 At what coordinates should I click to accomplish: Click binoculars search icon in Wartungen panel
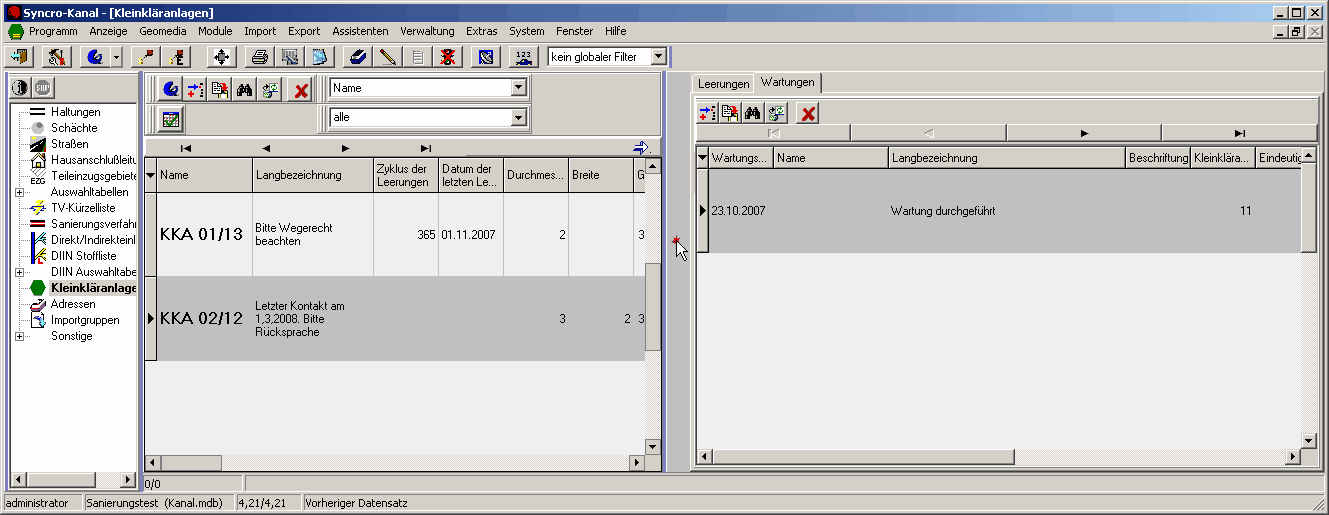click(754, 113)
